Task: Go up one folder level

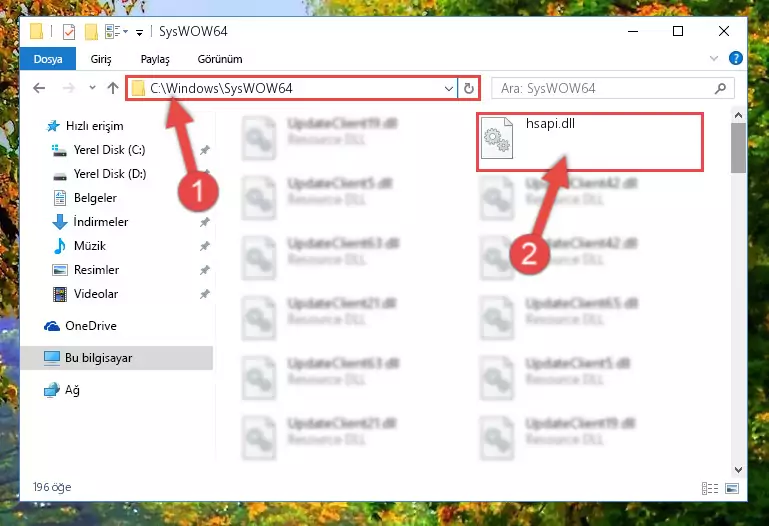Action: pos(113,88)
